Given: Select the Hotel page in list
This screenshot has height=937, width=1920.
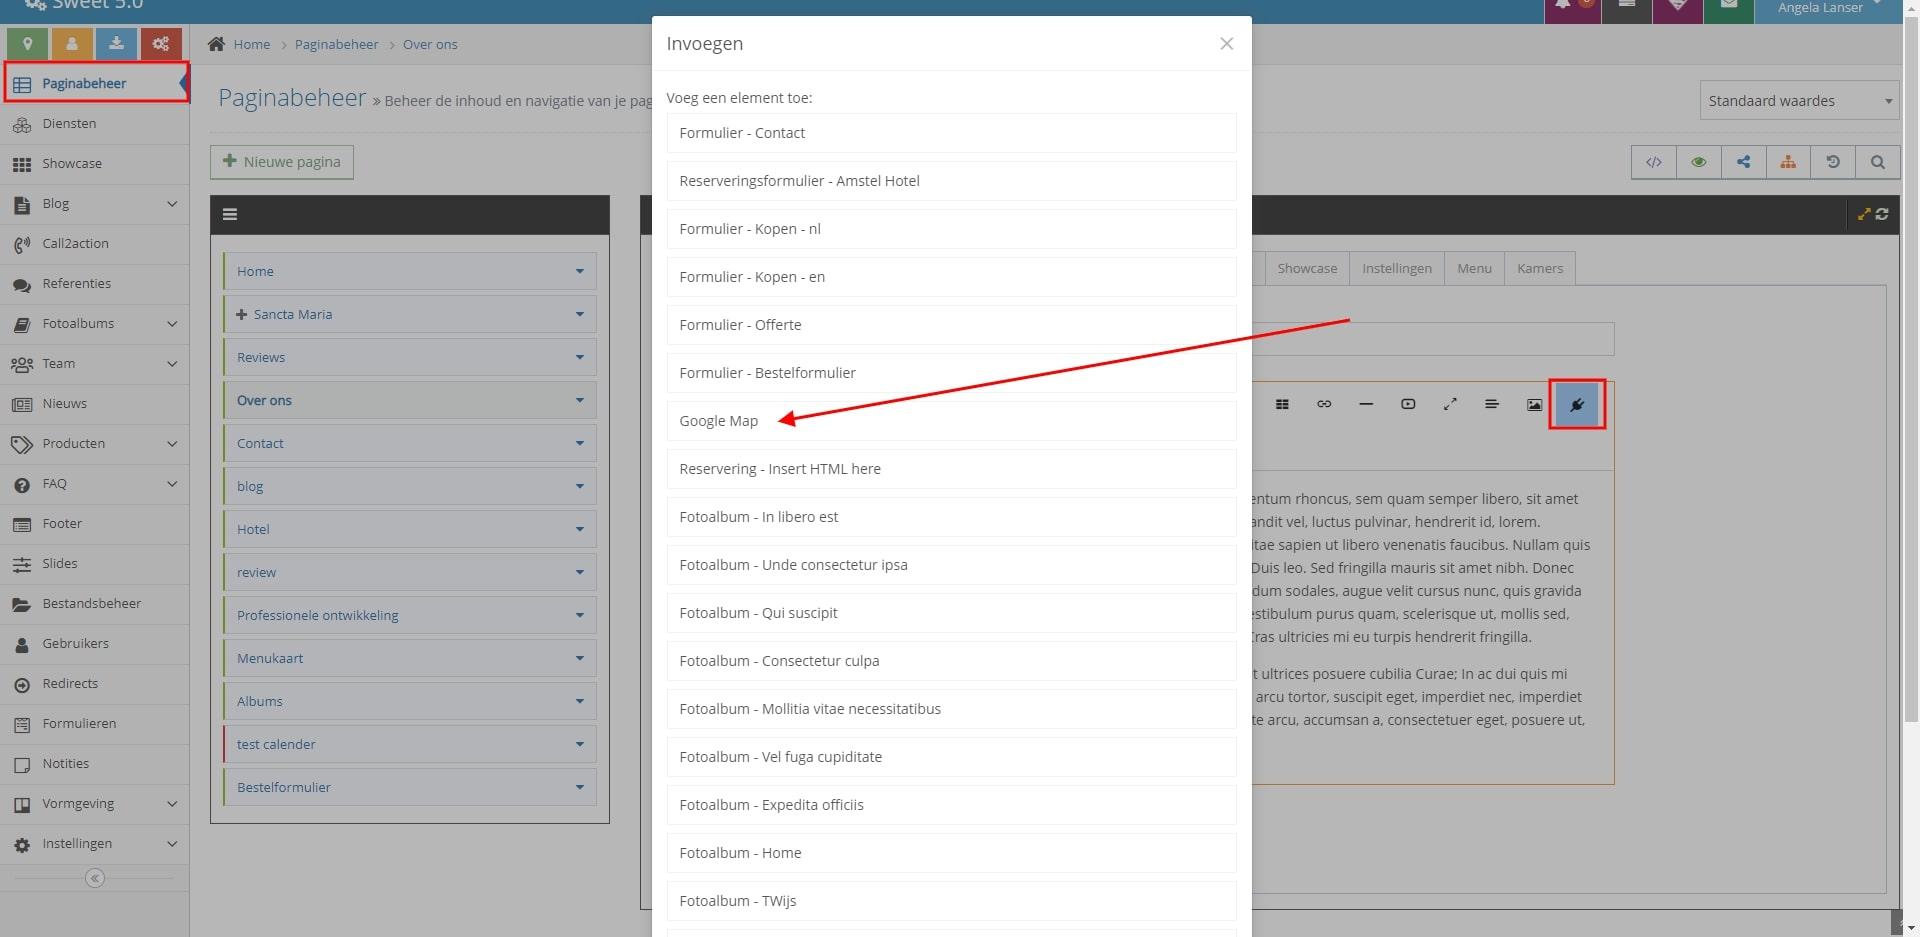Looking at the screenshot, I should (x=410, y=529).
